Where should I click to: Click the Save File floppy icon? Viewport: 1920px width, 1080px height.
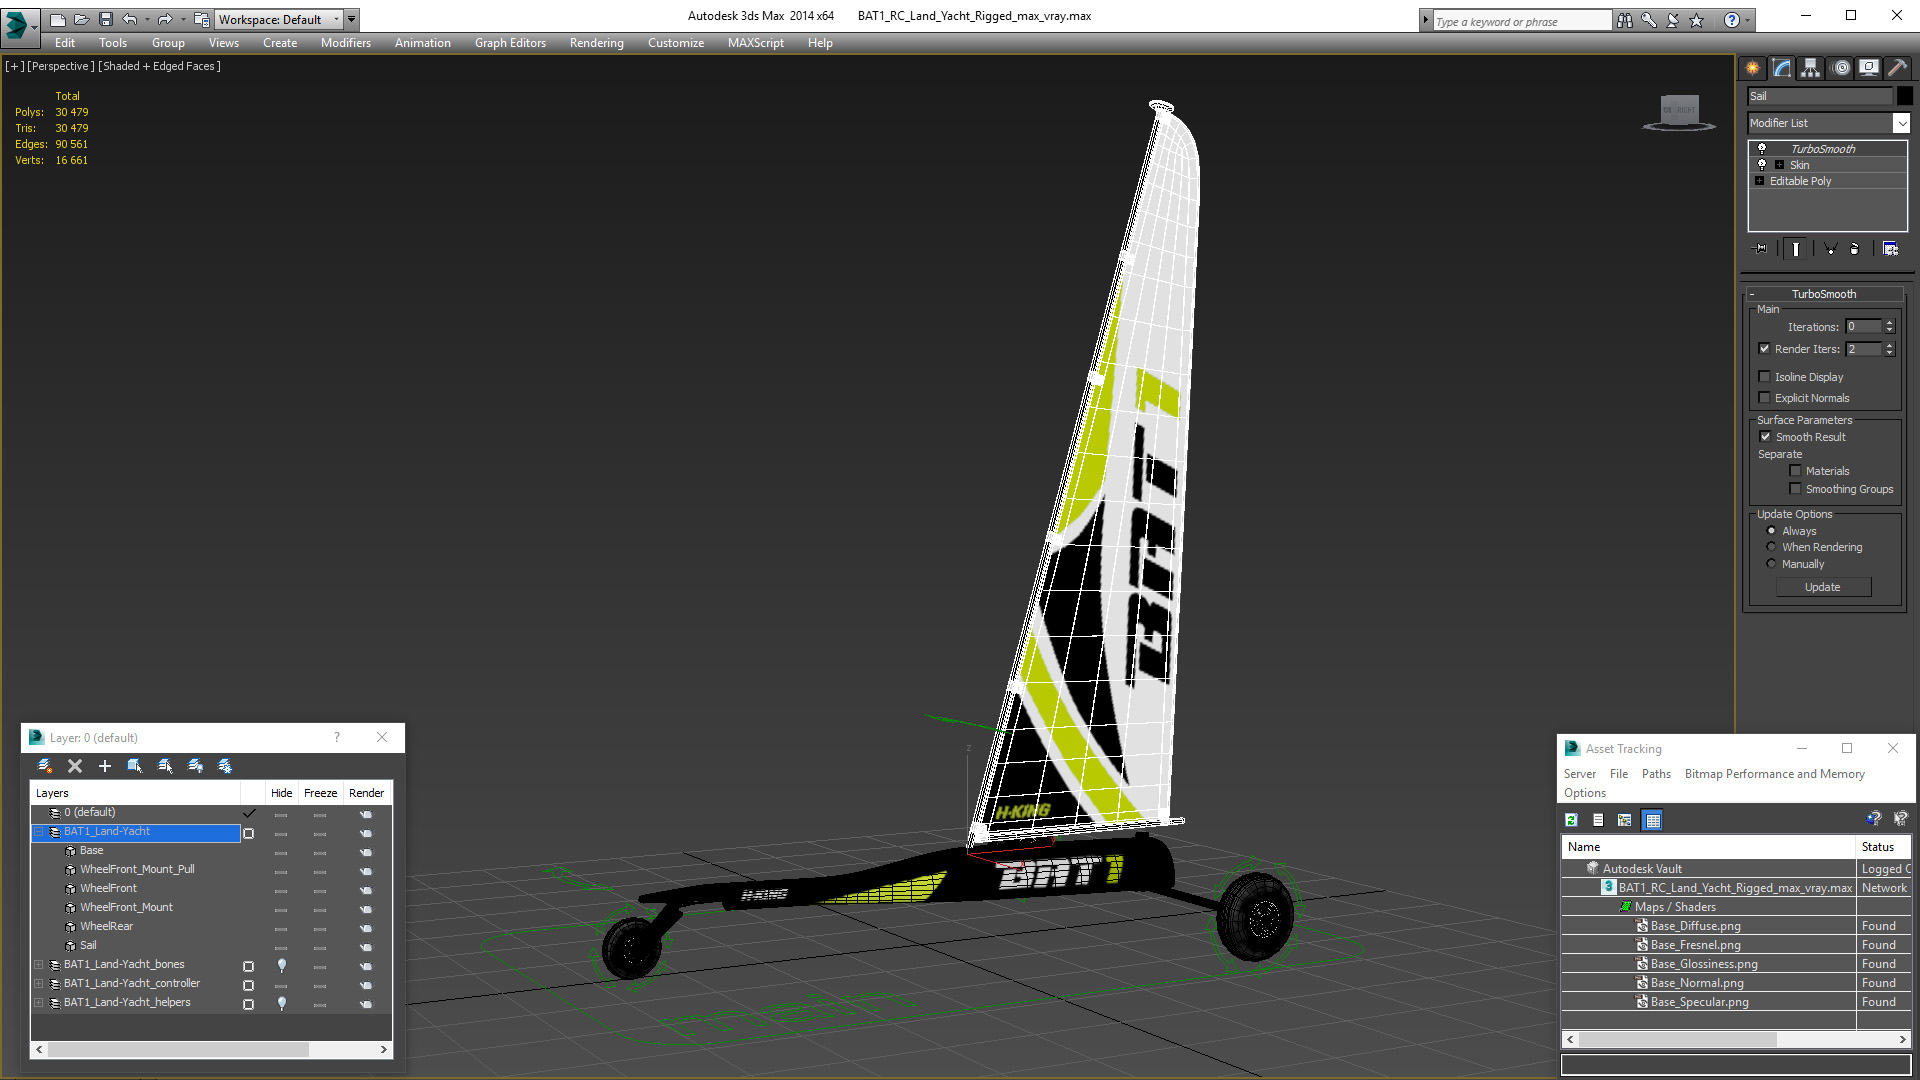(106, 19)
